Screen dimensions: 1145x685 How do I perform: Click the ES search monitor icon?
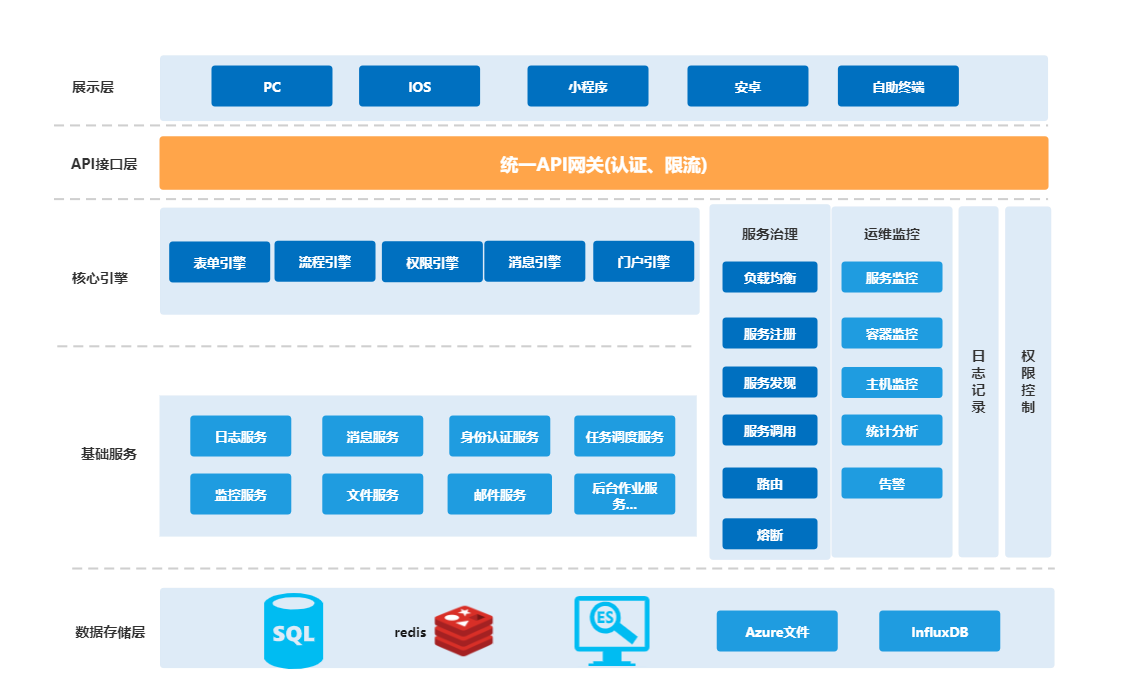(x=611, y=630)
